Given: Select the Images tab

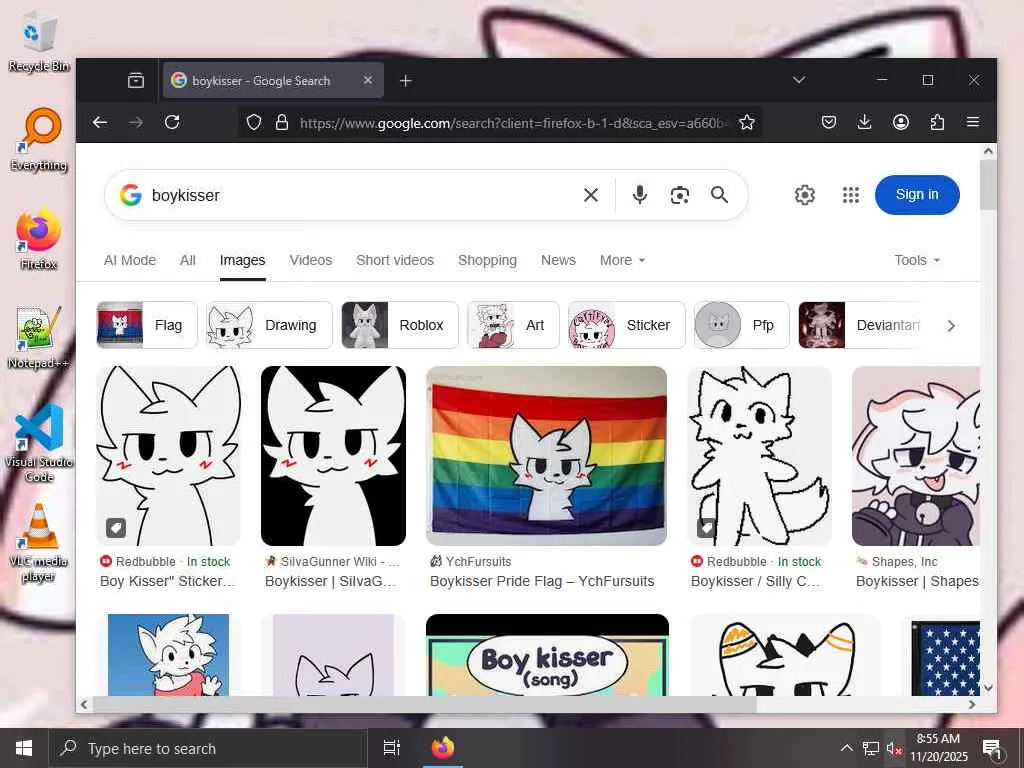Looking at the screenshot, I should click(242, 260).
